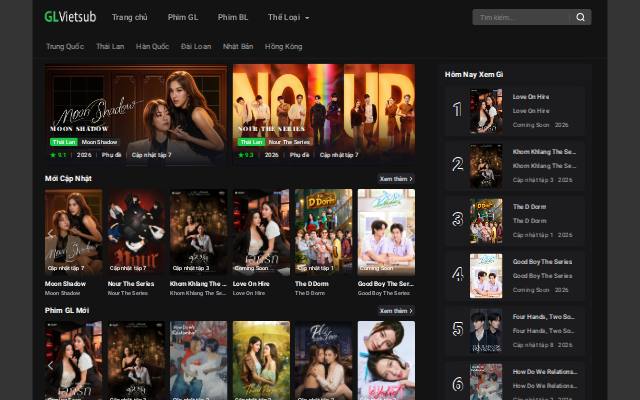Image resolution: width=640 pixels, height=400 pixels.
Task: Open the GLVietsub logo home link
Action: coord(70,17)
